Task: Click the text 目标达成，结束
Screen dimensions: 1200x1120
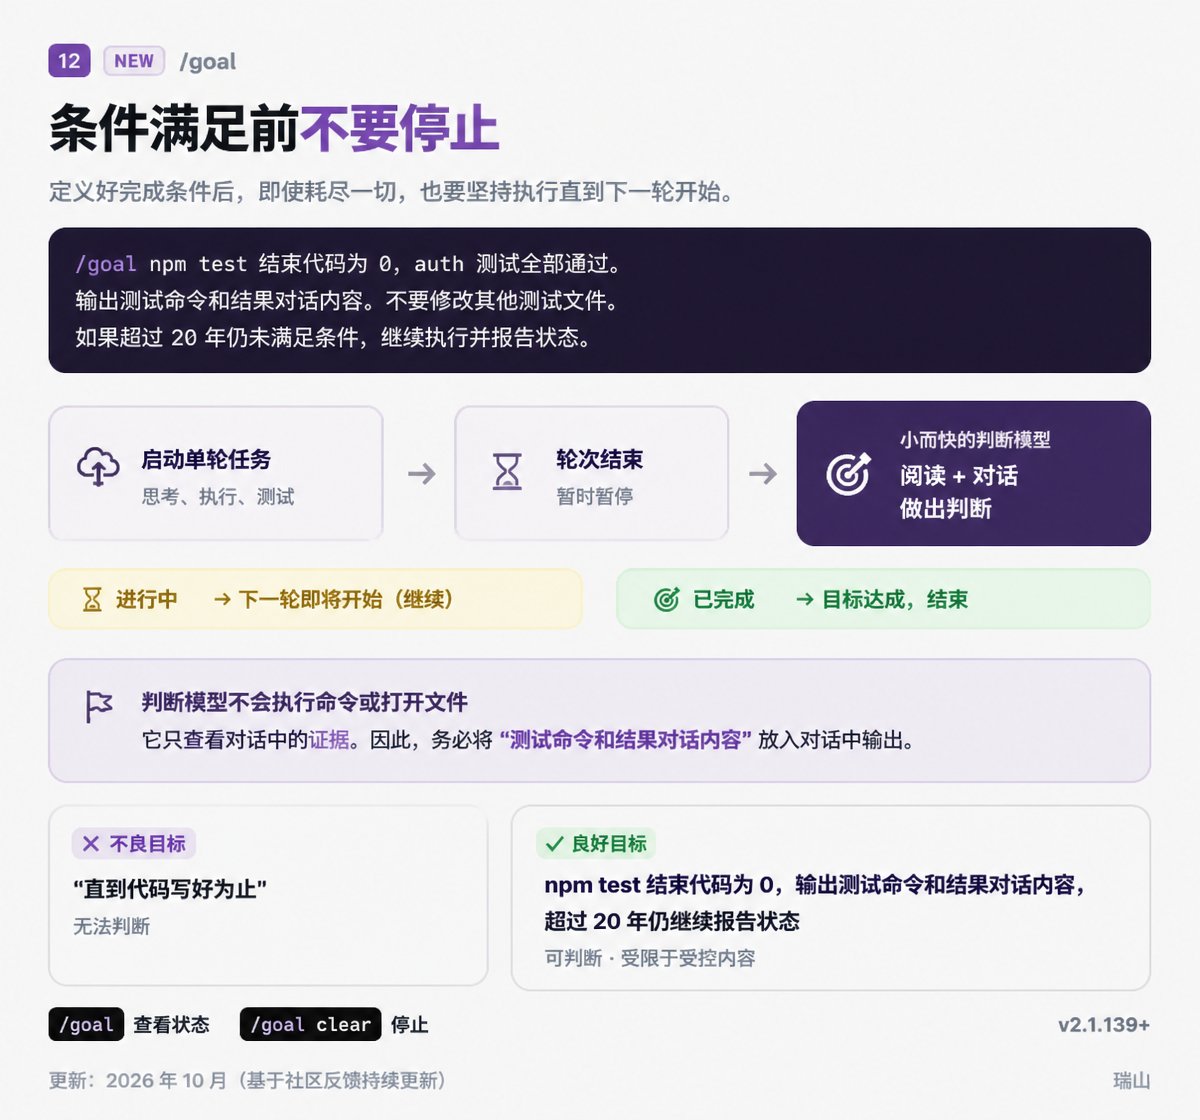Action: click(x=895, y=599)
